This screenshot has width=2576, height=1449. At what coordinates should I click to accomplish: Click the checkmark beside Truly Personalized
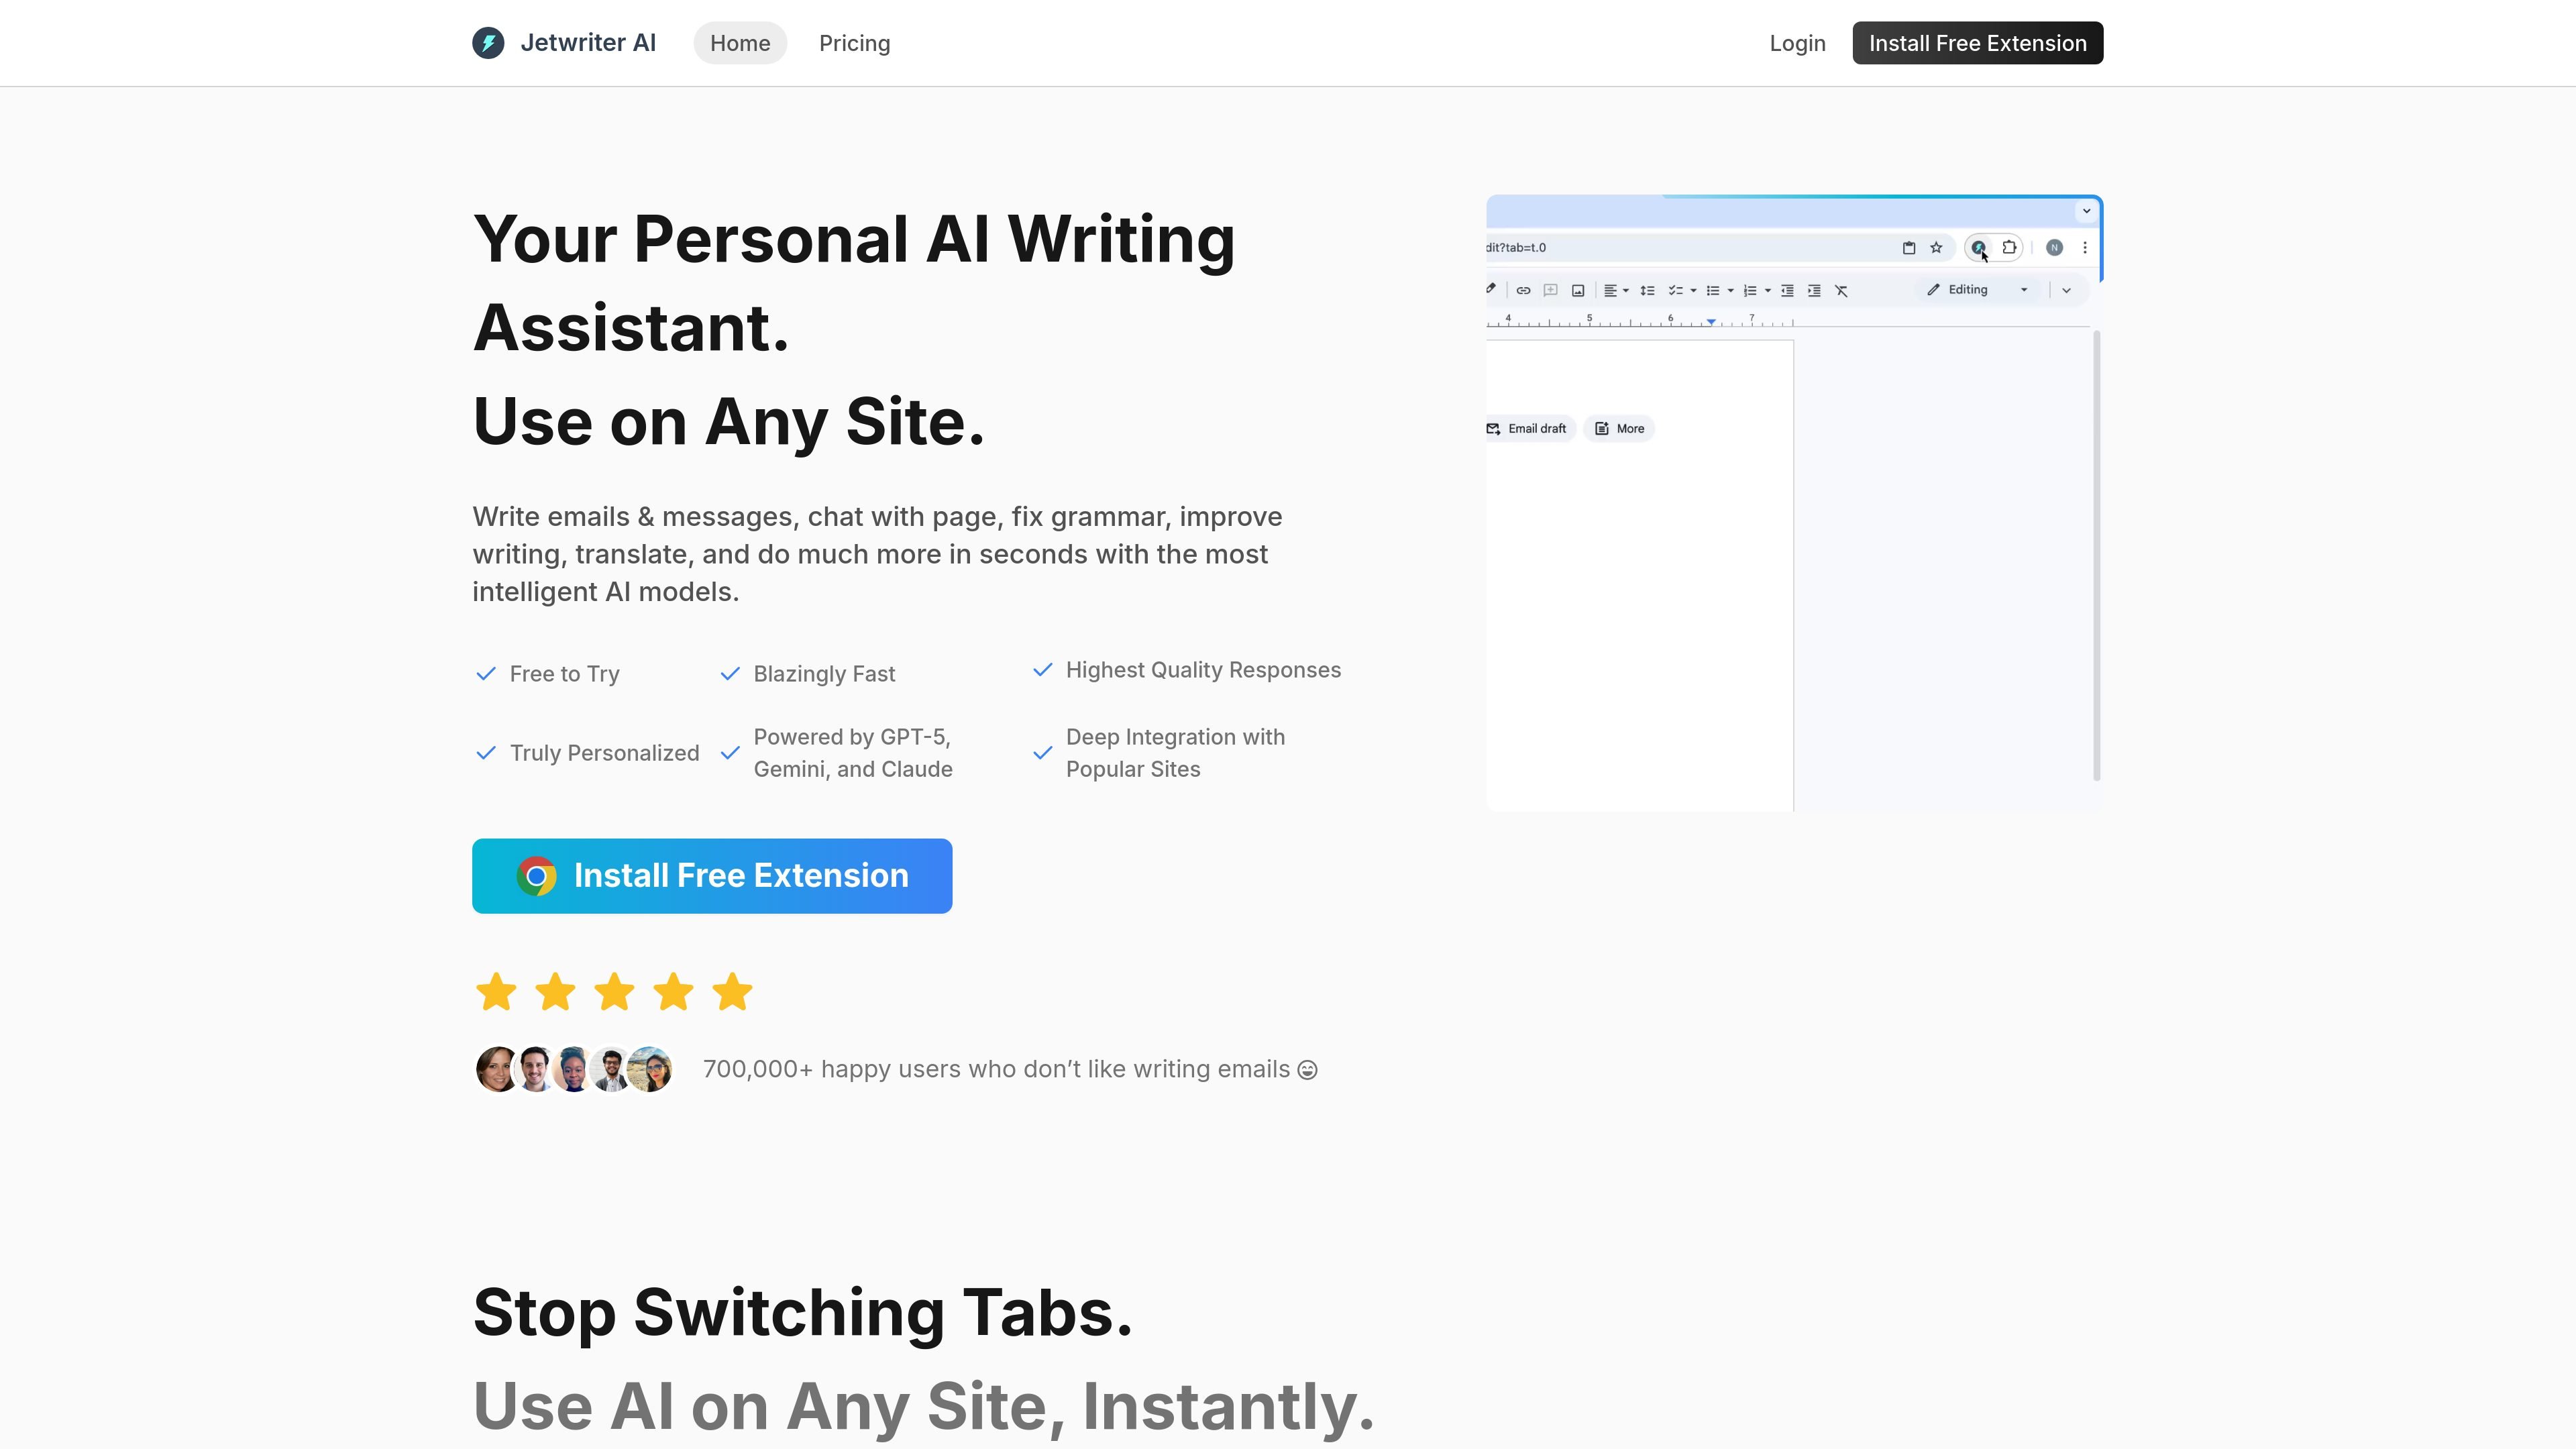pos(486,753)
